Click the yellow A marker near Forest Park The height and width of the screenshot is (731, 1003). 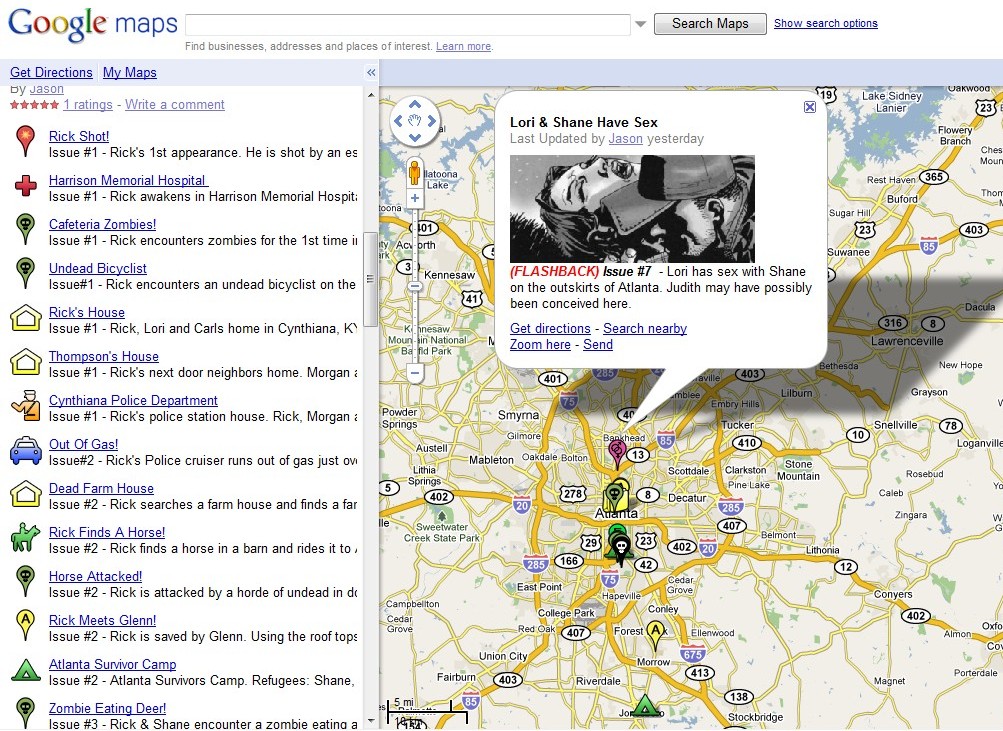656,634
